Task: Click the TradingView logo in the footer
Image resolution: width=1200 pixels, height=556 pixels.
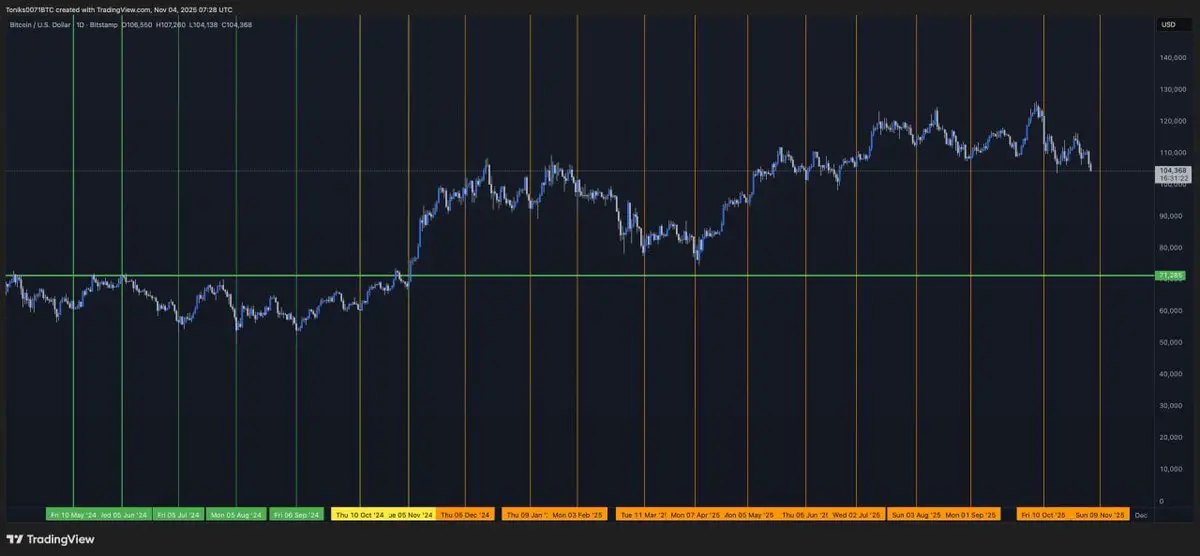Action: (50, 539)
